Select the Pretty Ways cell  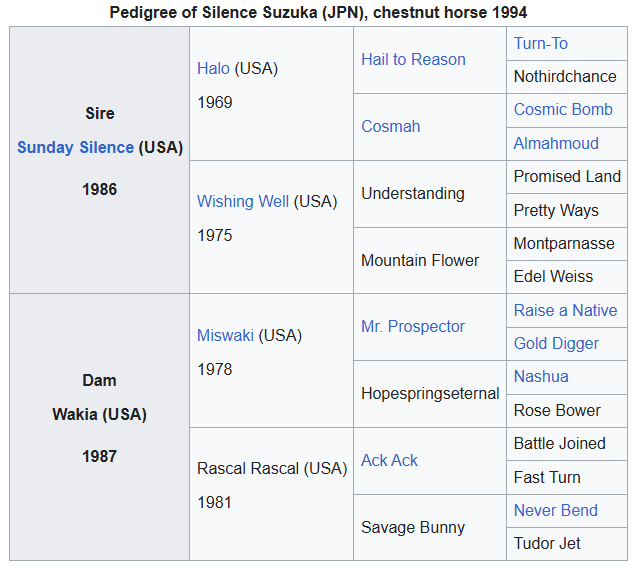567,210
